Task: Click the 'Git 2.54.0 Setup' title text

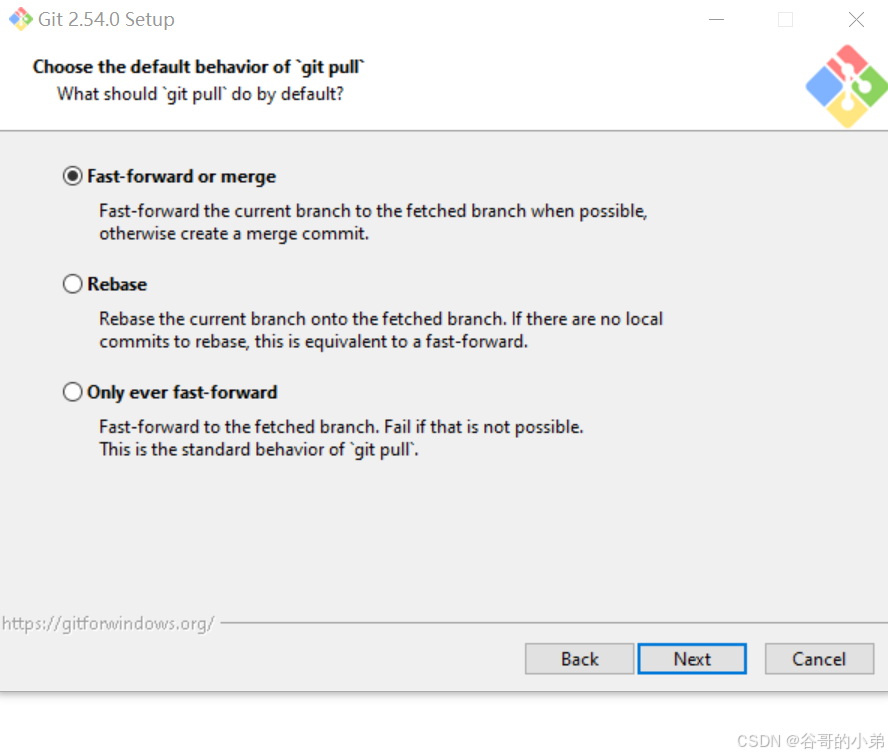Action: pos(106,19)
